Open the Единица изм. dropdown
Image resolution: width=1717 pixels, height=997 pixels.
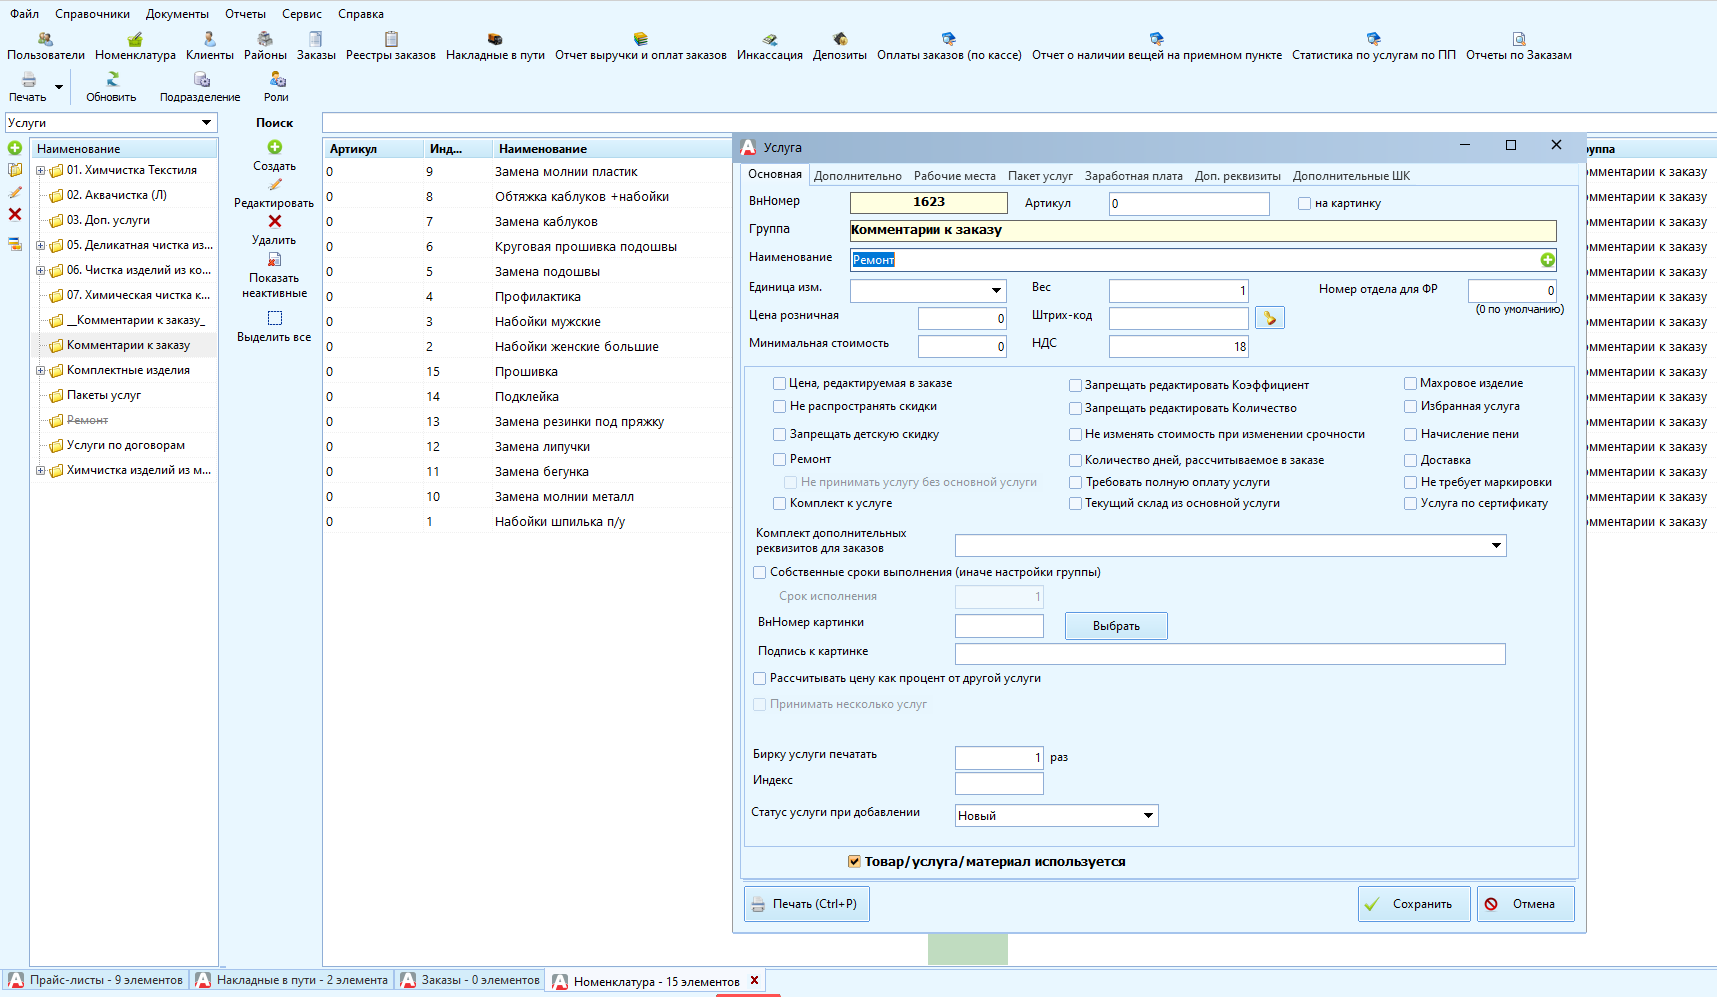pyautogui.click(x=996, y=291)
